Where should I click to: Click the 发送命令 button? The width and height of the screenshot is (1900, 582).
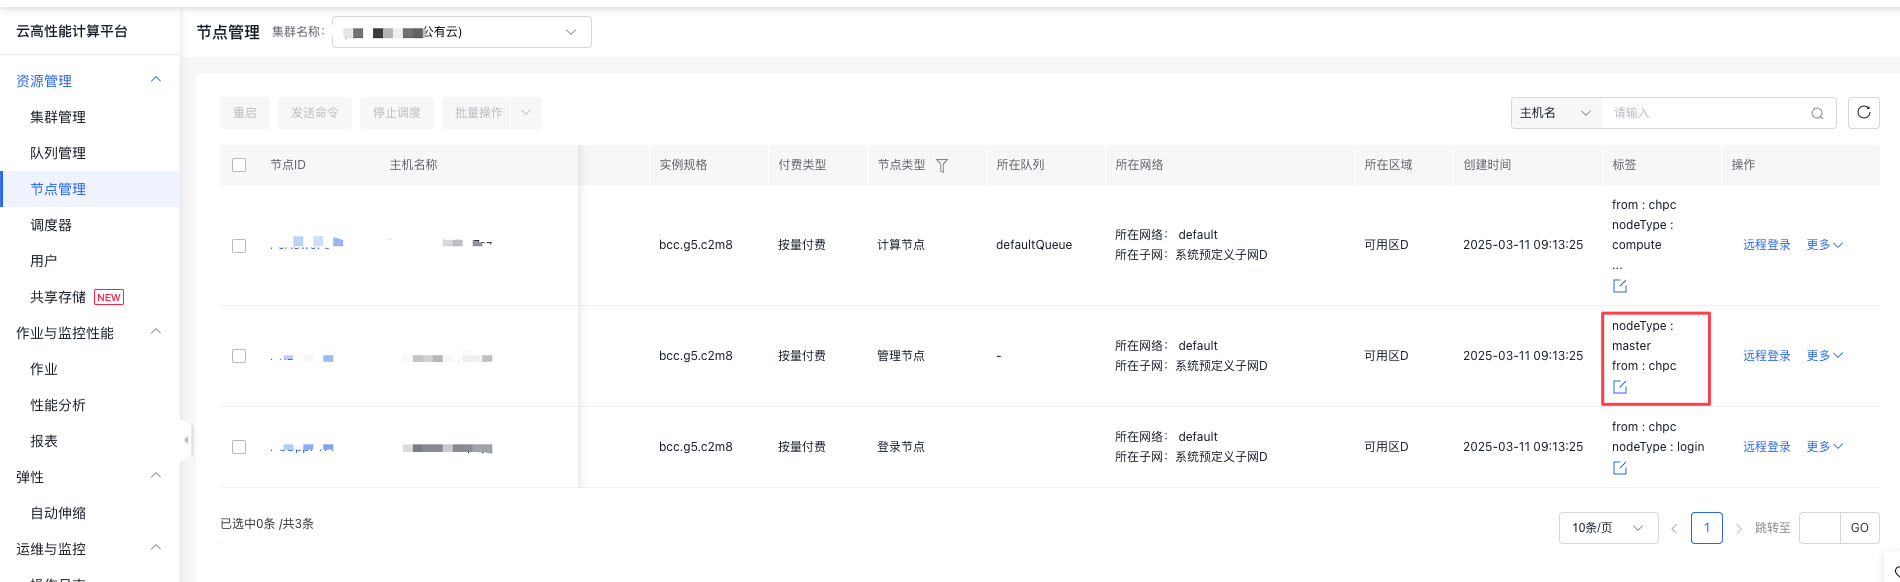(315, 113)
